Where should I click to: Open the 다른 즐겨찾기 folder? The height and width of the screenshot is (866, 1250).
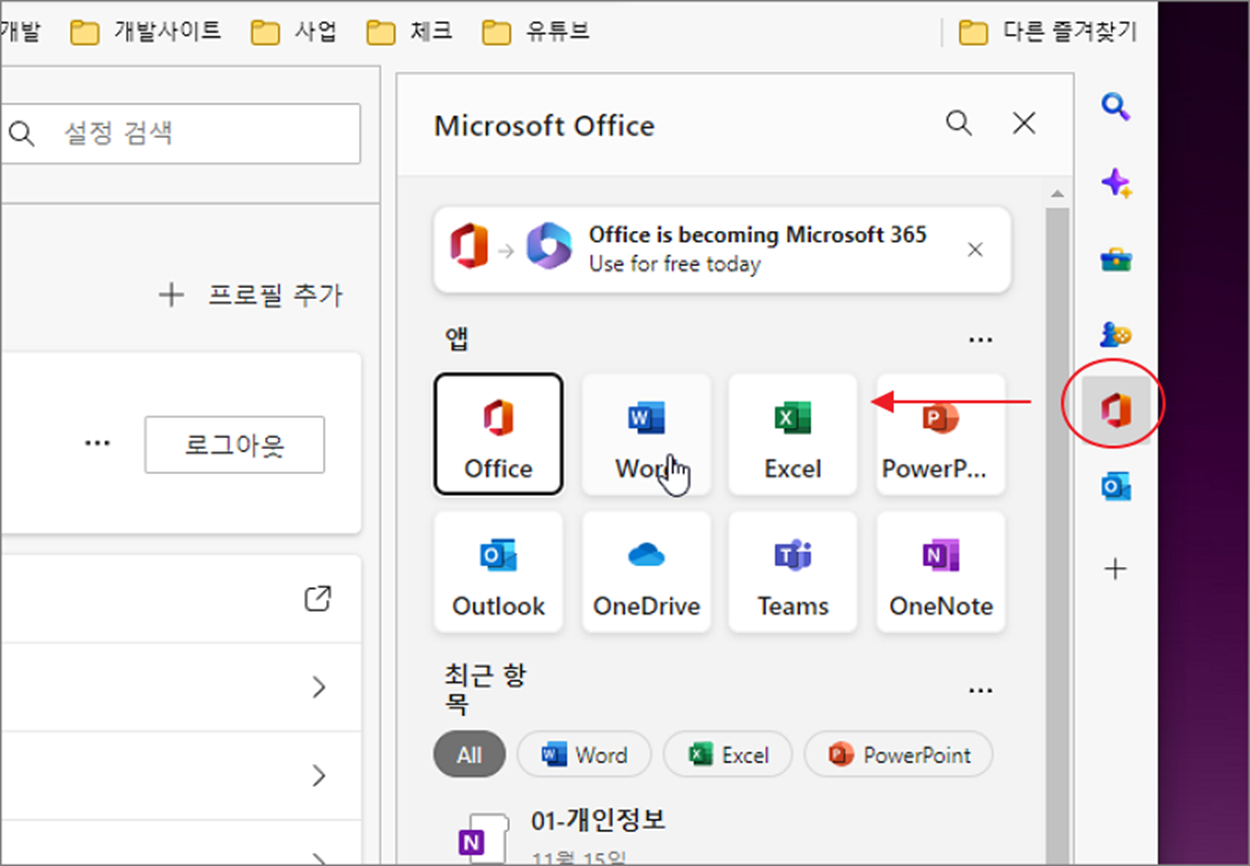pyautogui.click(x=1048, y=32)
